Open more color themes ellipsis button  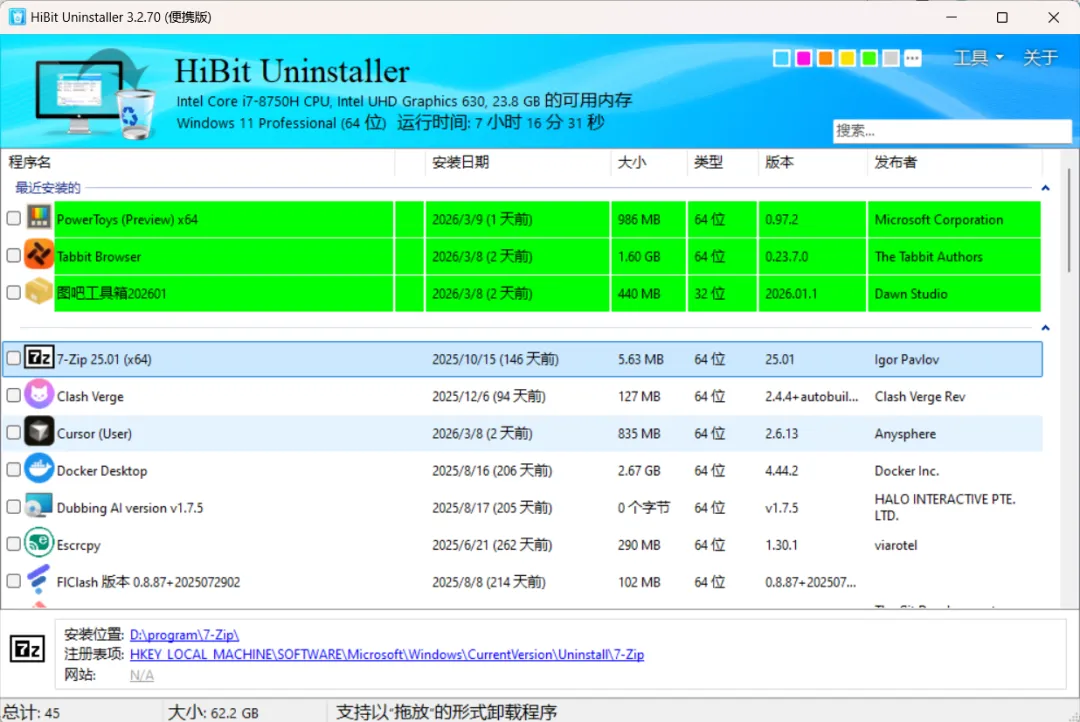[913, 59]
